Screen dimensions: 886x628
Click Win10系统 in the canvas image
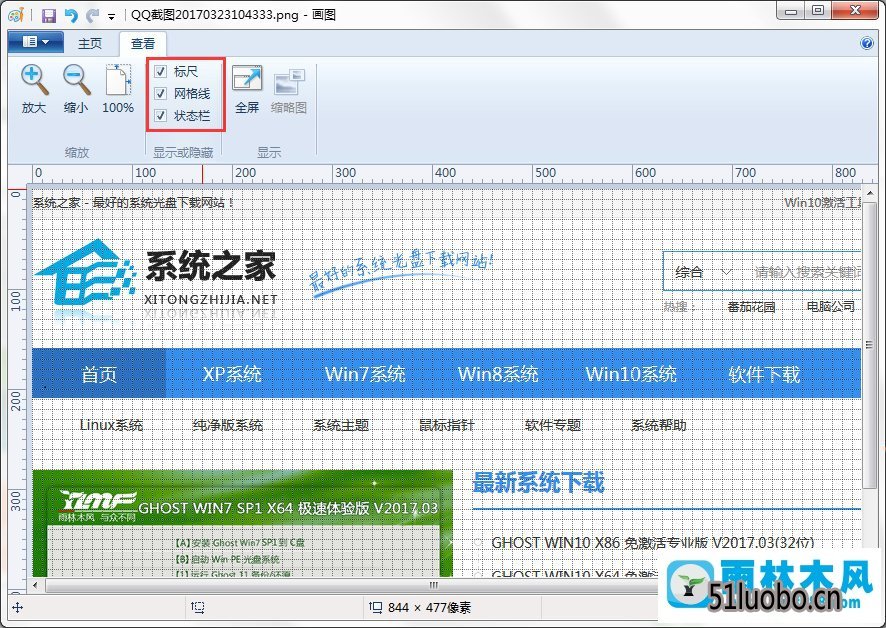pyautogui.click(x=631, y=374)
